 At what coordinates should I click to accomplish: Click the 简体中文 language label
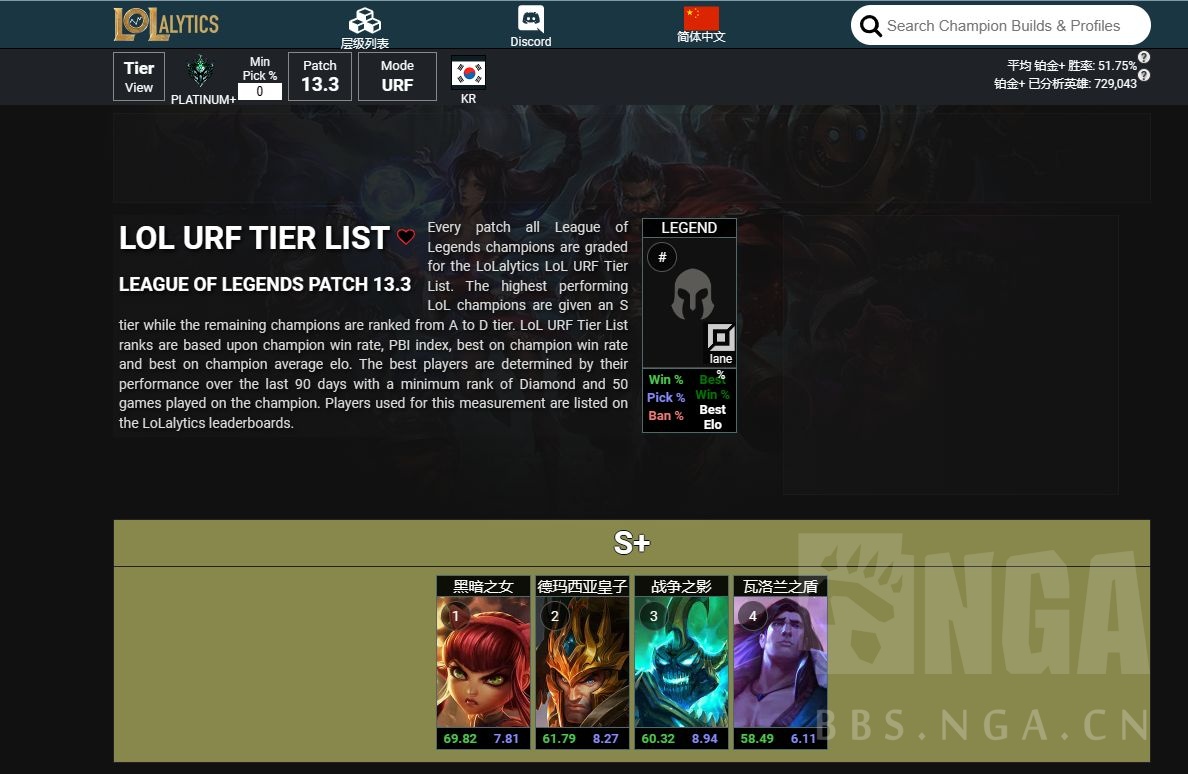tap(701, 36)
